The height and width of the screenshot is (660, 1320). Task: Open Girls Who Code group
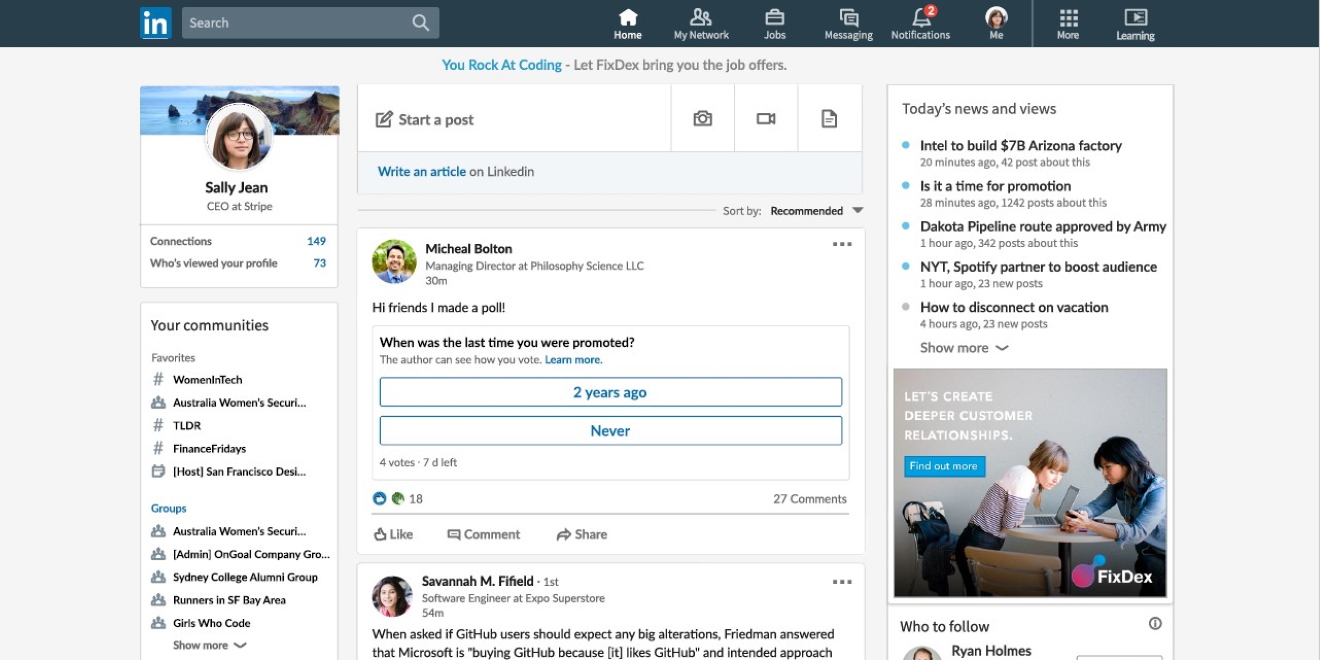point(211,623)
